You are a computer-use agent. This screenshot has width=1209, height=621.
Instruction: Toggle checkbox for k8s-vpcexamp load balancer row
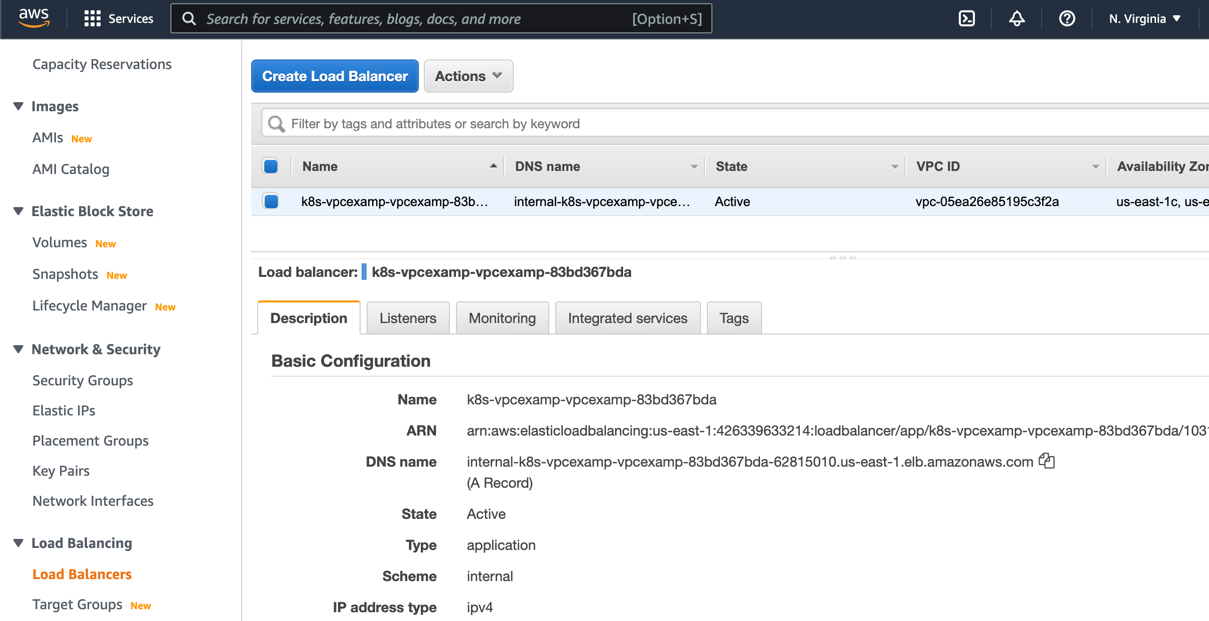pyautogui.click(x=271, y=201)
